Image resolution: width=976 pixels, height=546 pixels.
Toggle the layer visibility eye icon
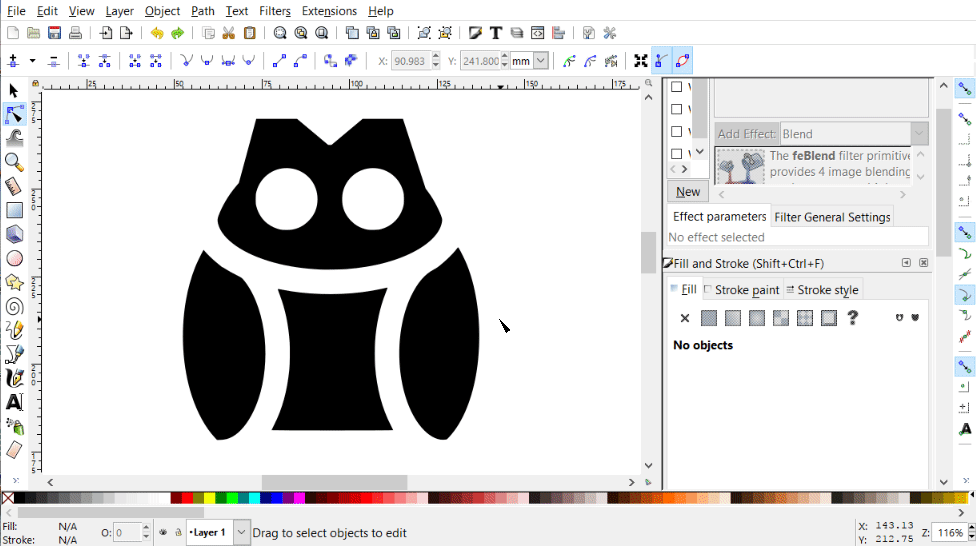point(162,533)
